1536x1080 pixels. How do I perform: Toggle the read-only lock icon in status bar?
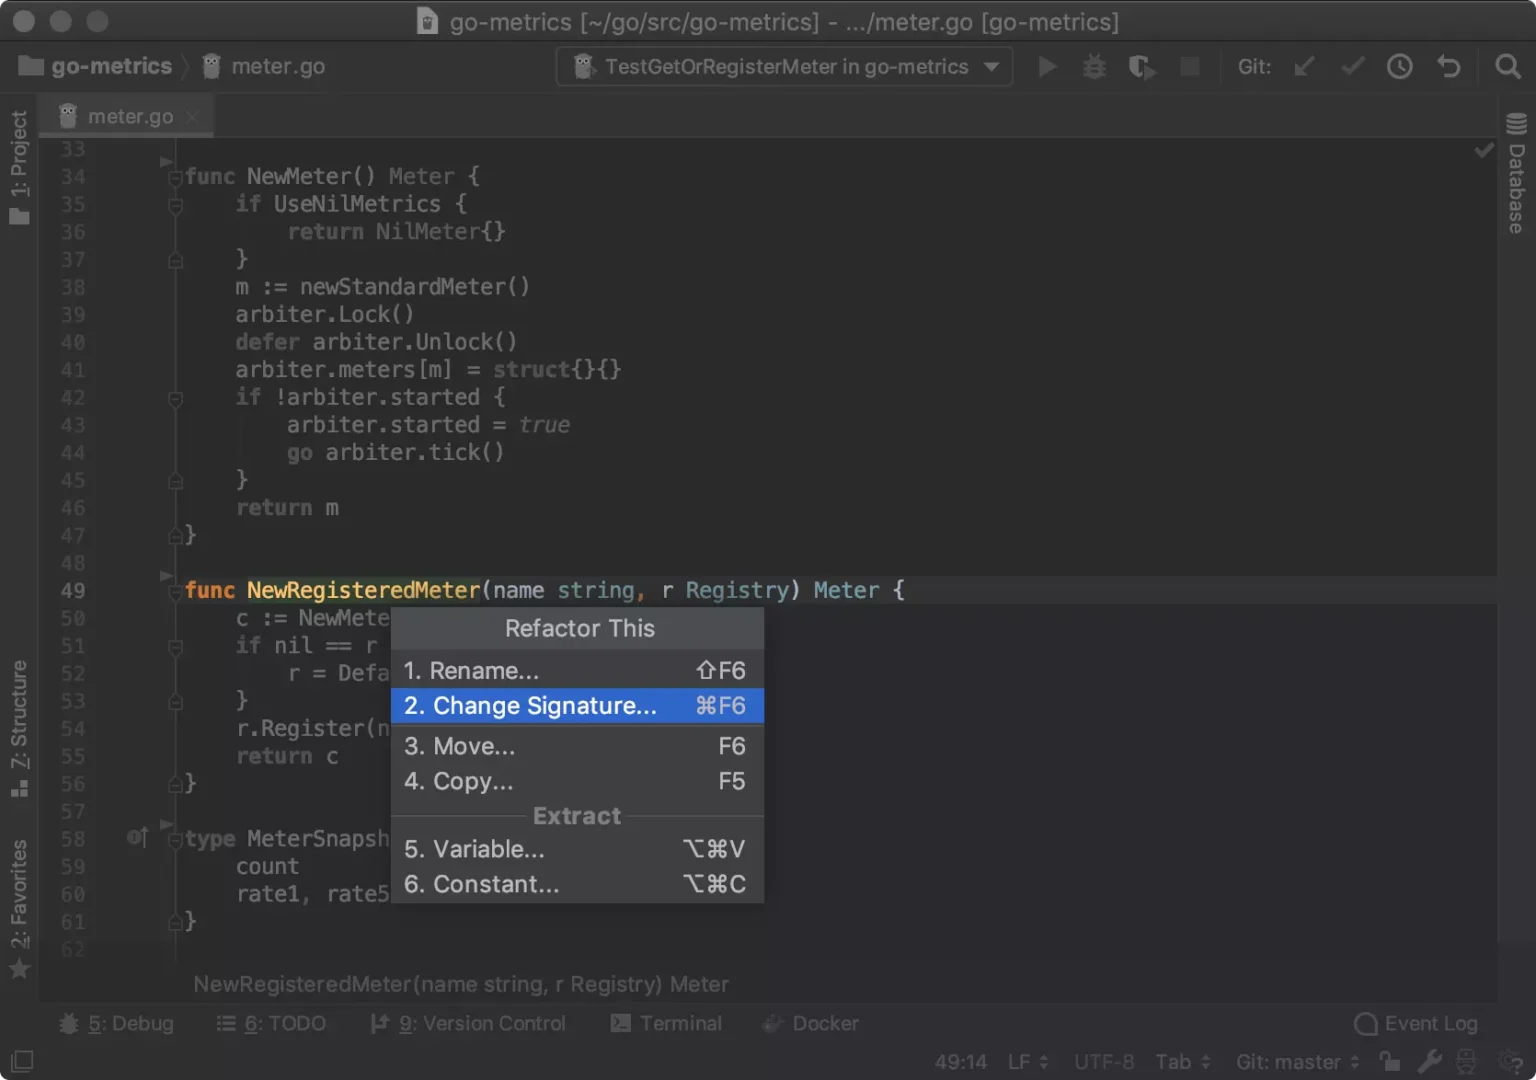1389,1061
